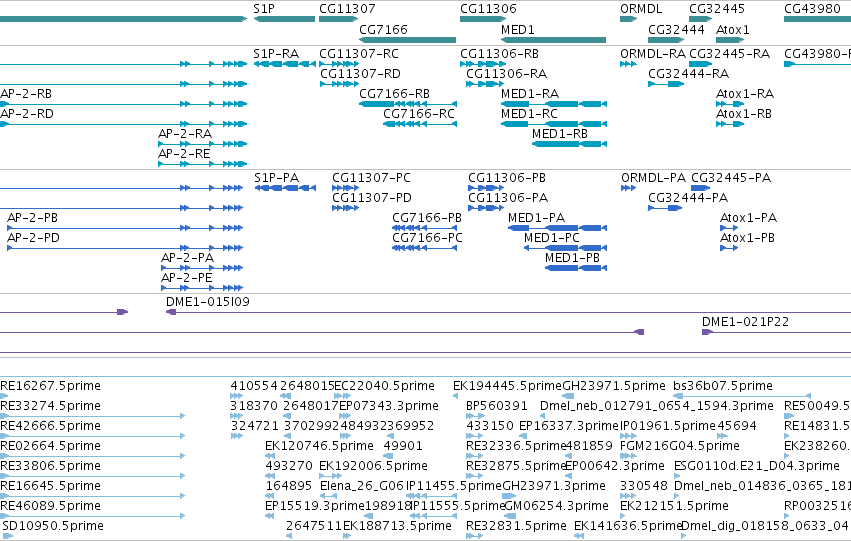Click protein ORMDL-PA
The width and height of the screenshot is (851, 541).
(653, 178)
